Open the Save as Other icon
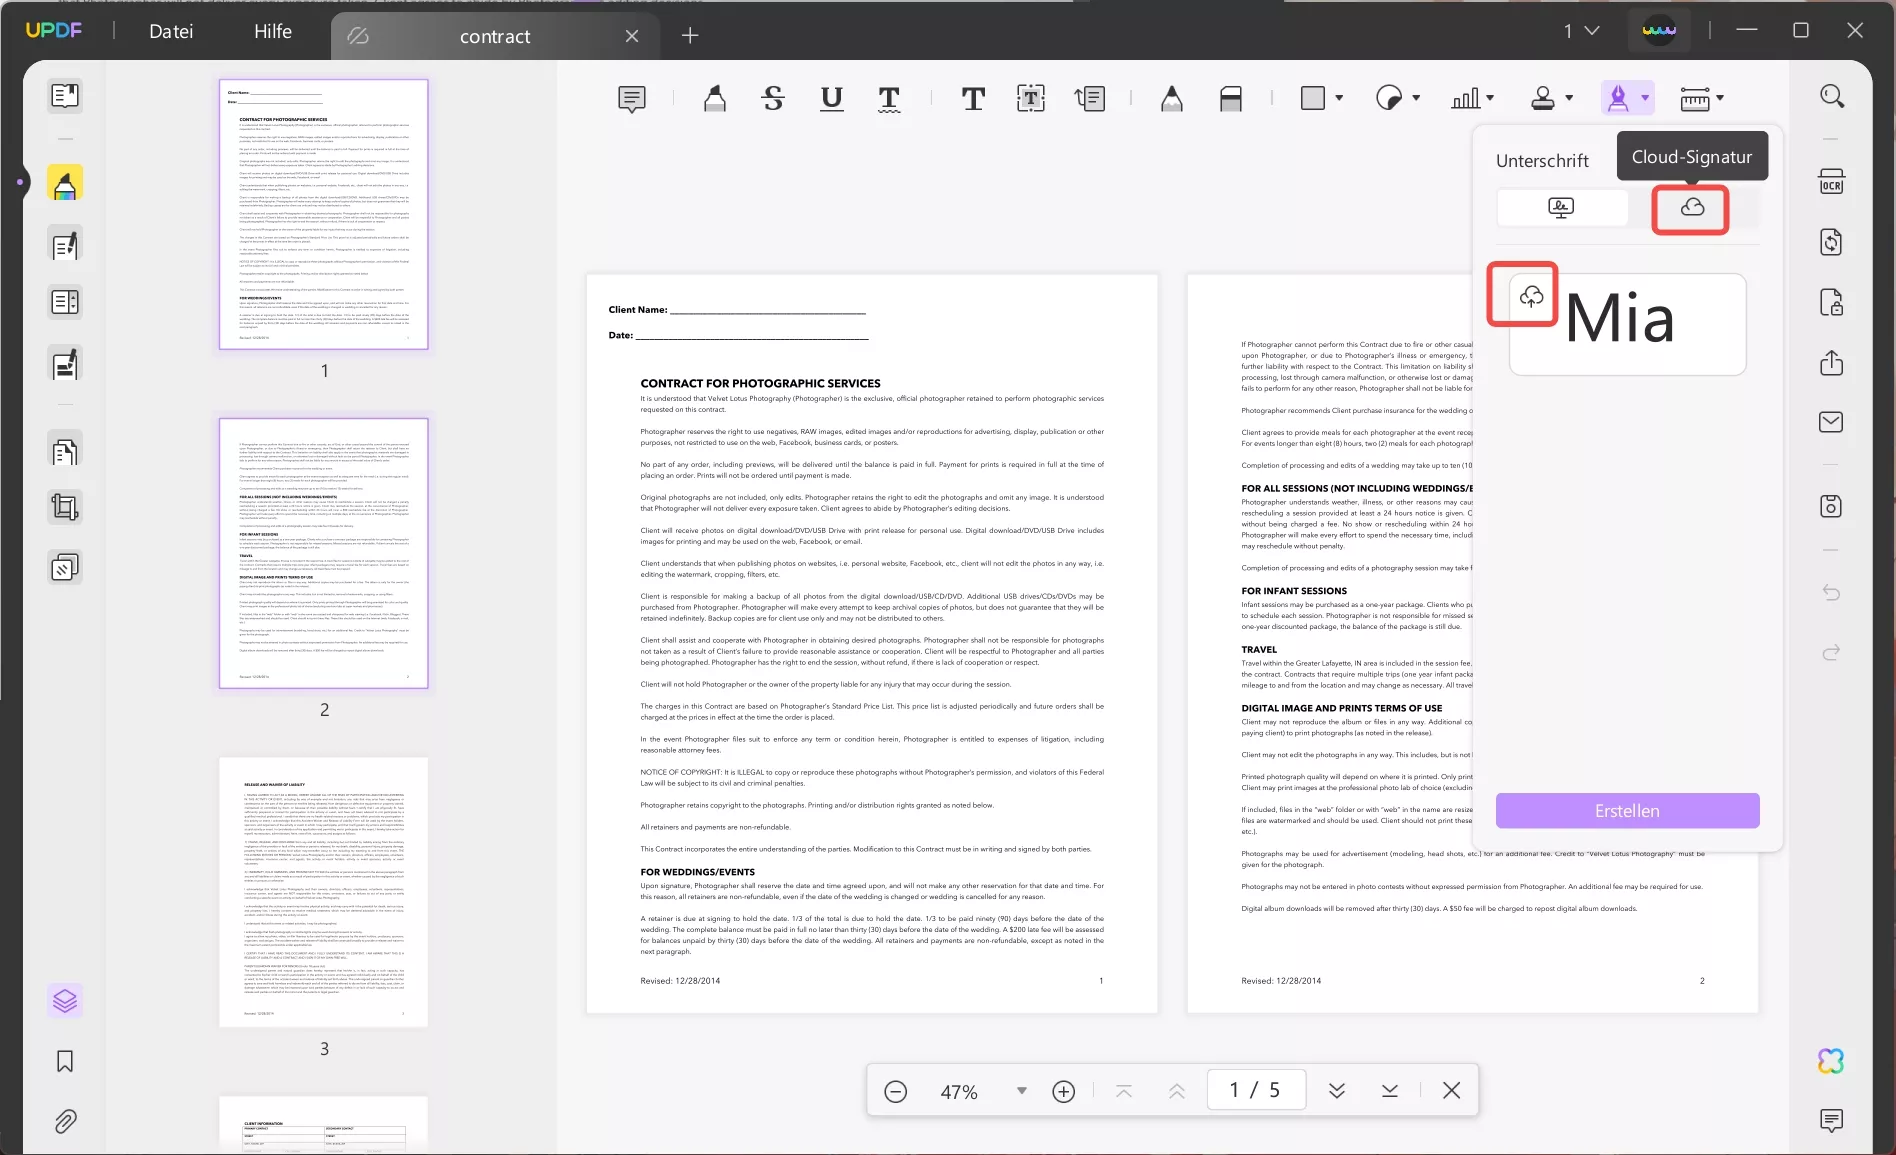Viewport: 1896px width, 1155px height. (x=1832, y=506)
